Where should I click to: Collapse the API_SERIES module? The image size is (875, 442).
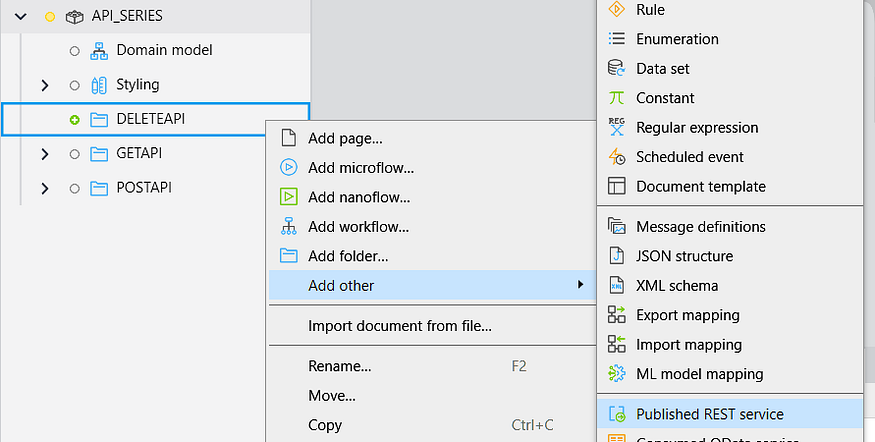(x=22, y=16)
